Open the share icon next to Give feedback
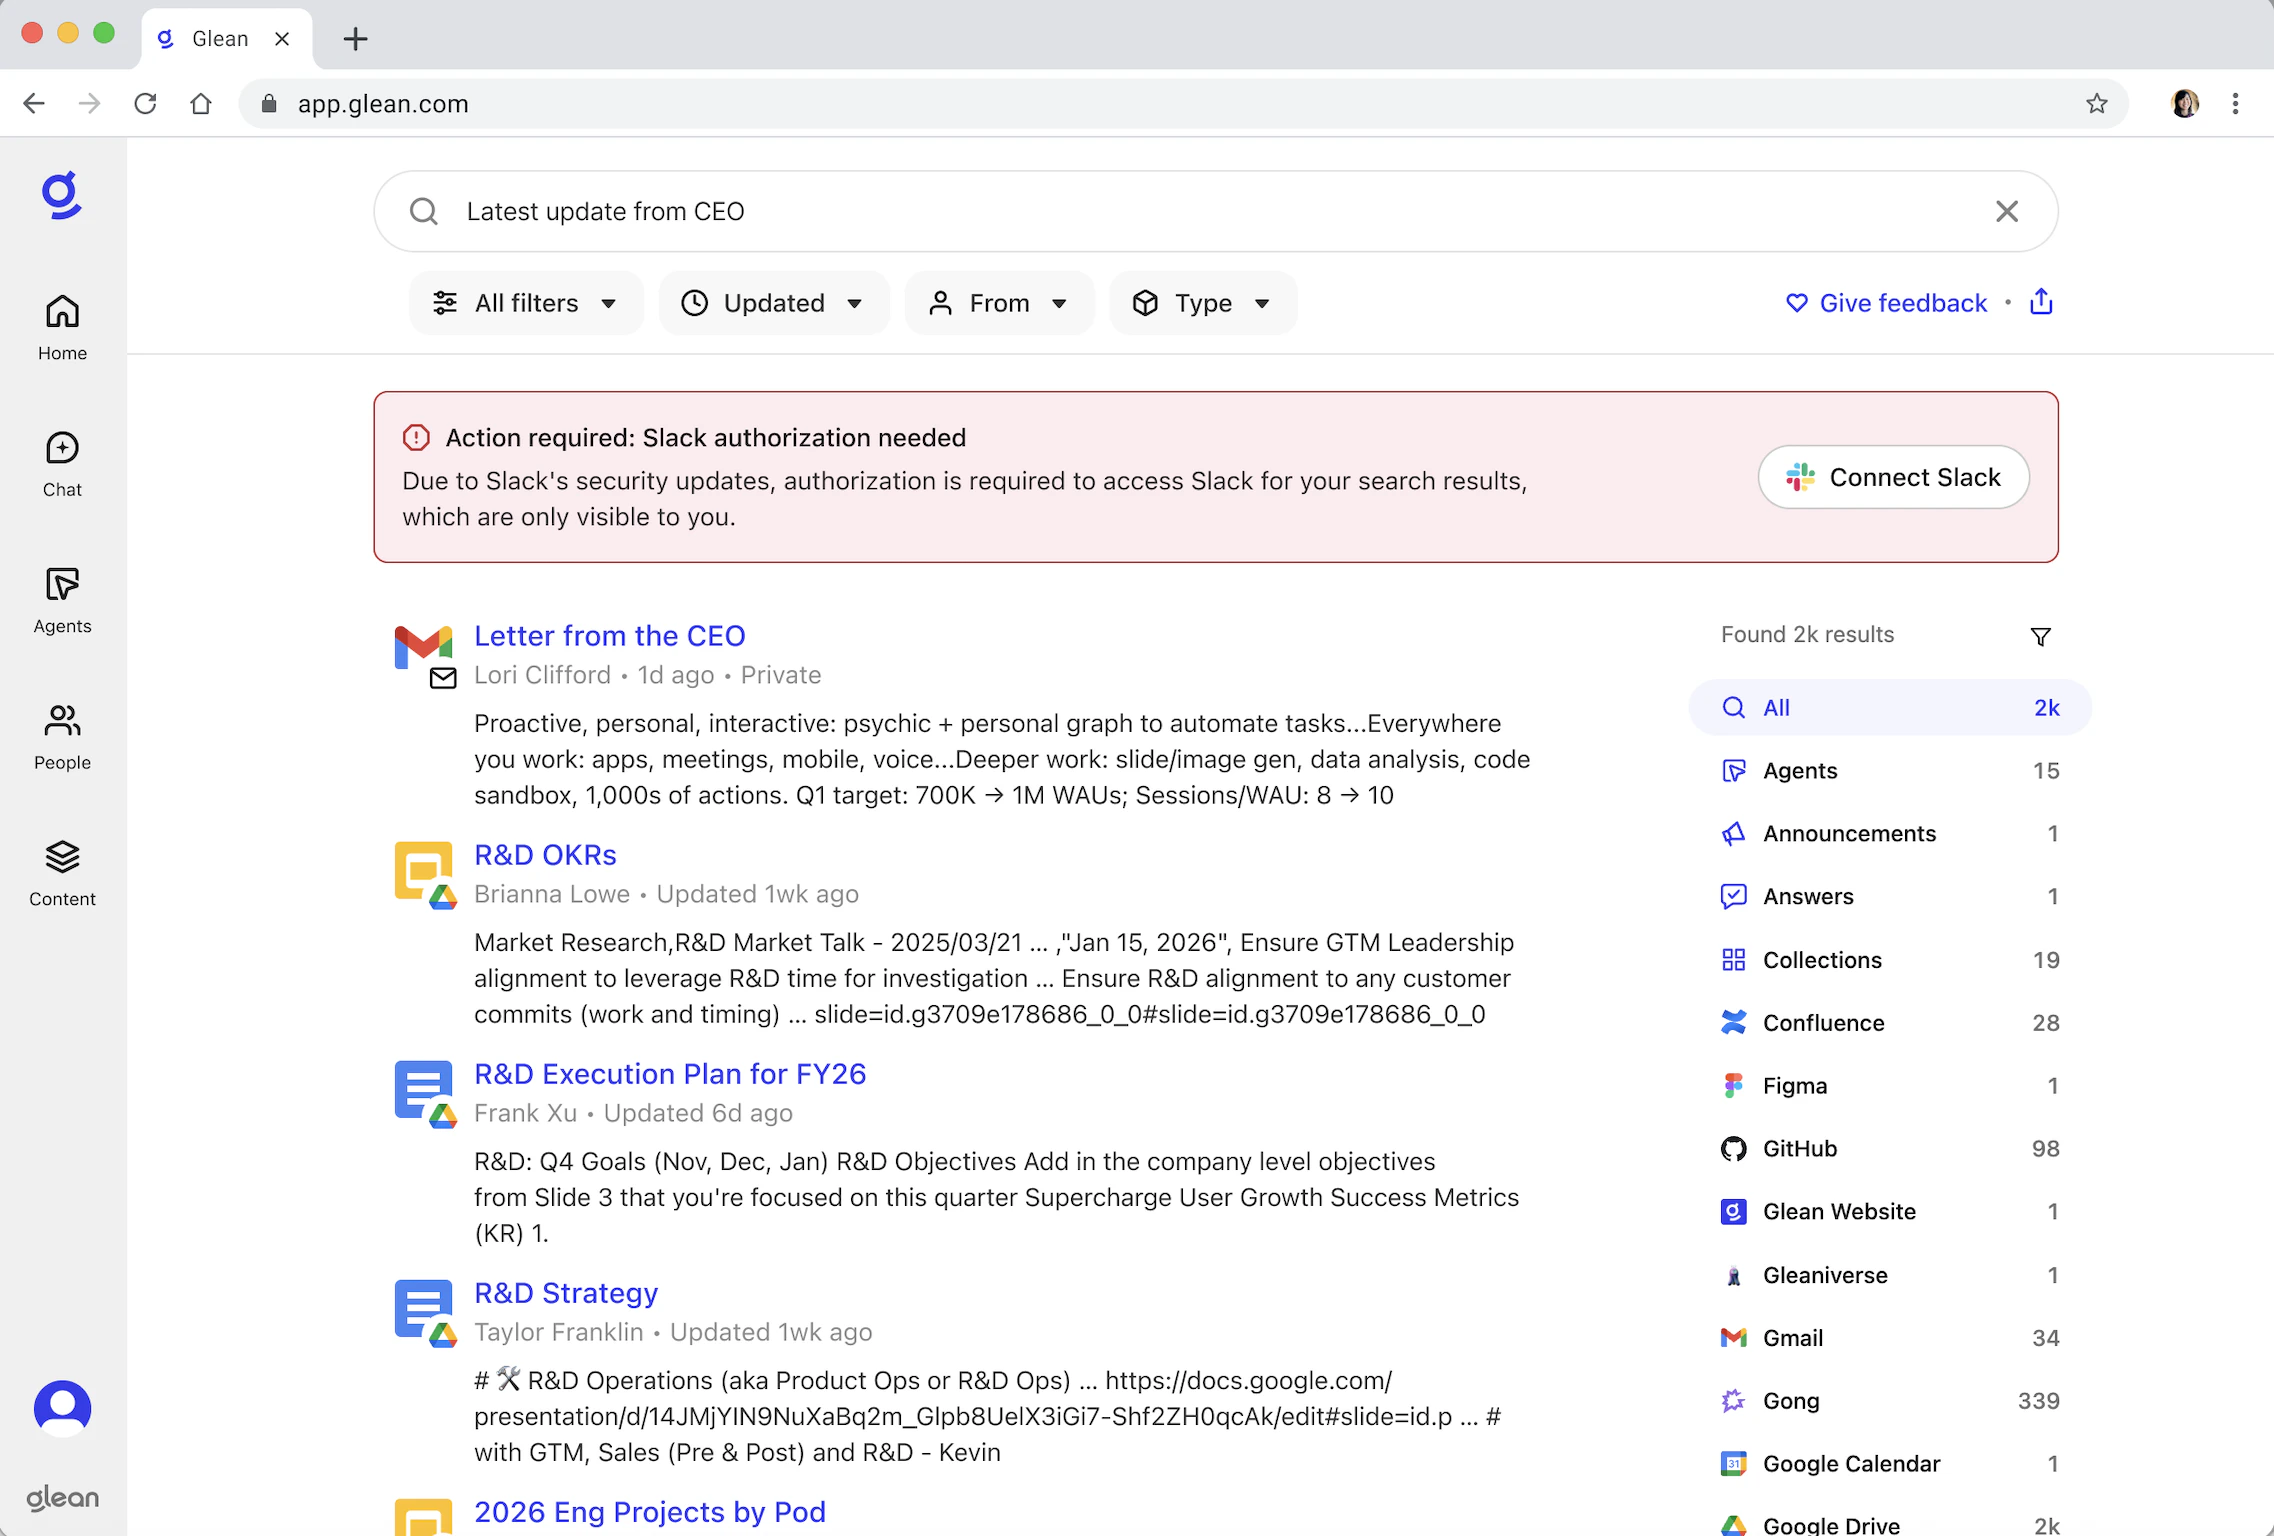Image resolution: width=2274 pixels, height=1536 pixels. tap(2041, 302)
